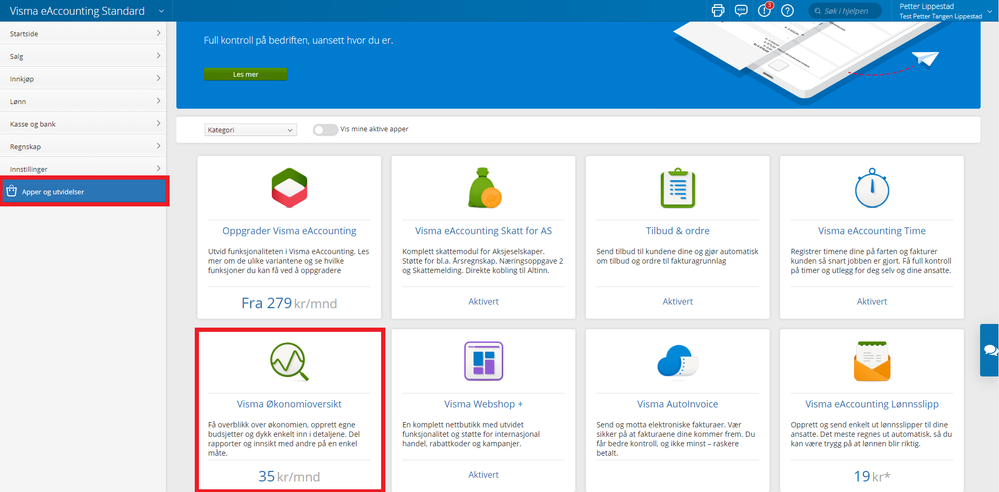Click the Fra 279 kr/mnd price
This screenshot has height=492, width=999.
pyautogui.click(x=289, y=303)
